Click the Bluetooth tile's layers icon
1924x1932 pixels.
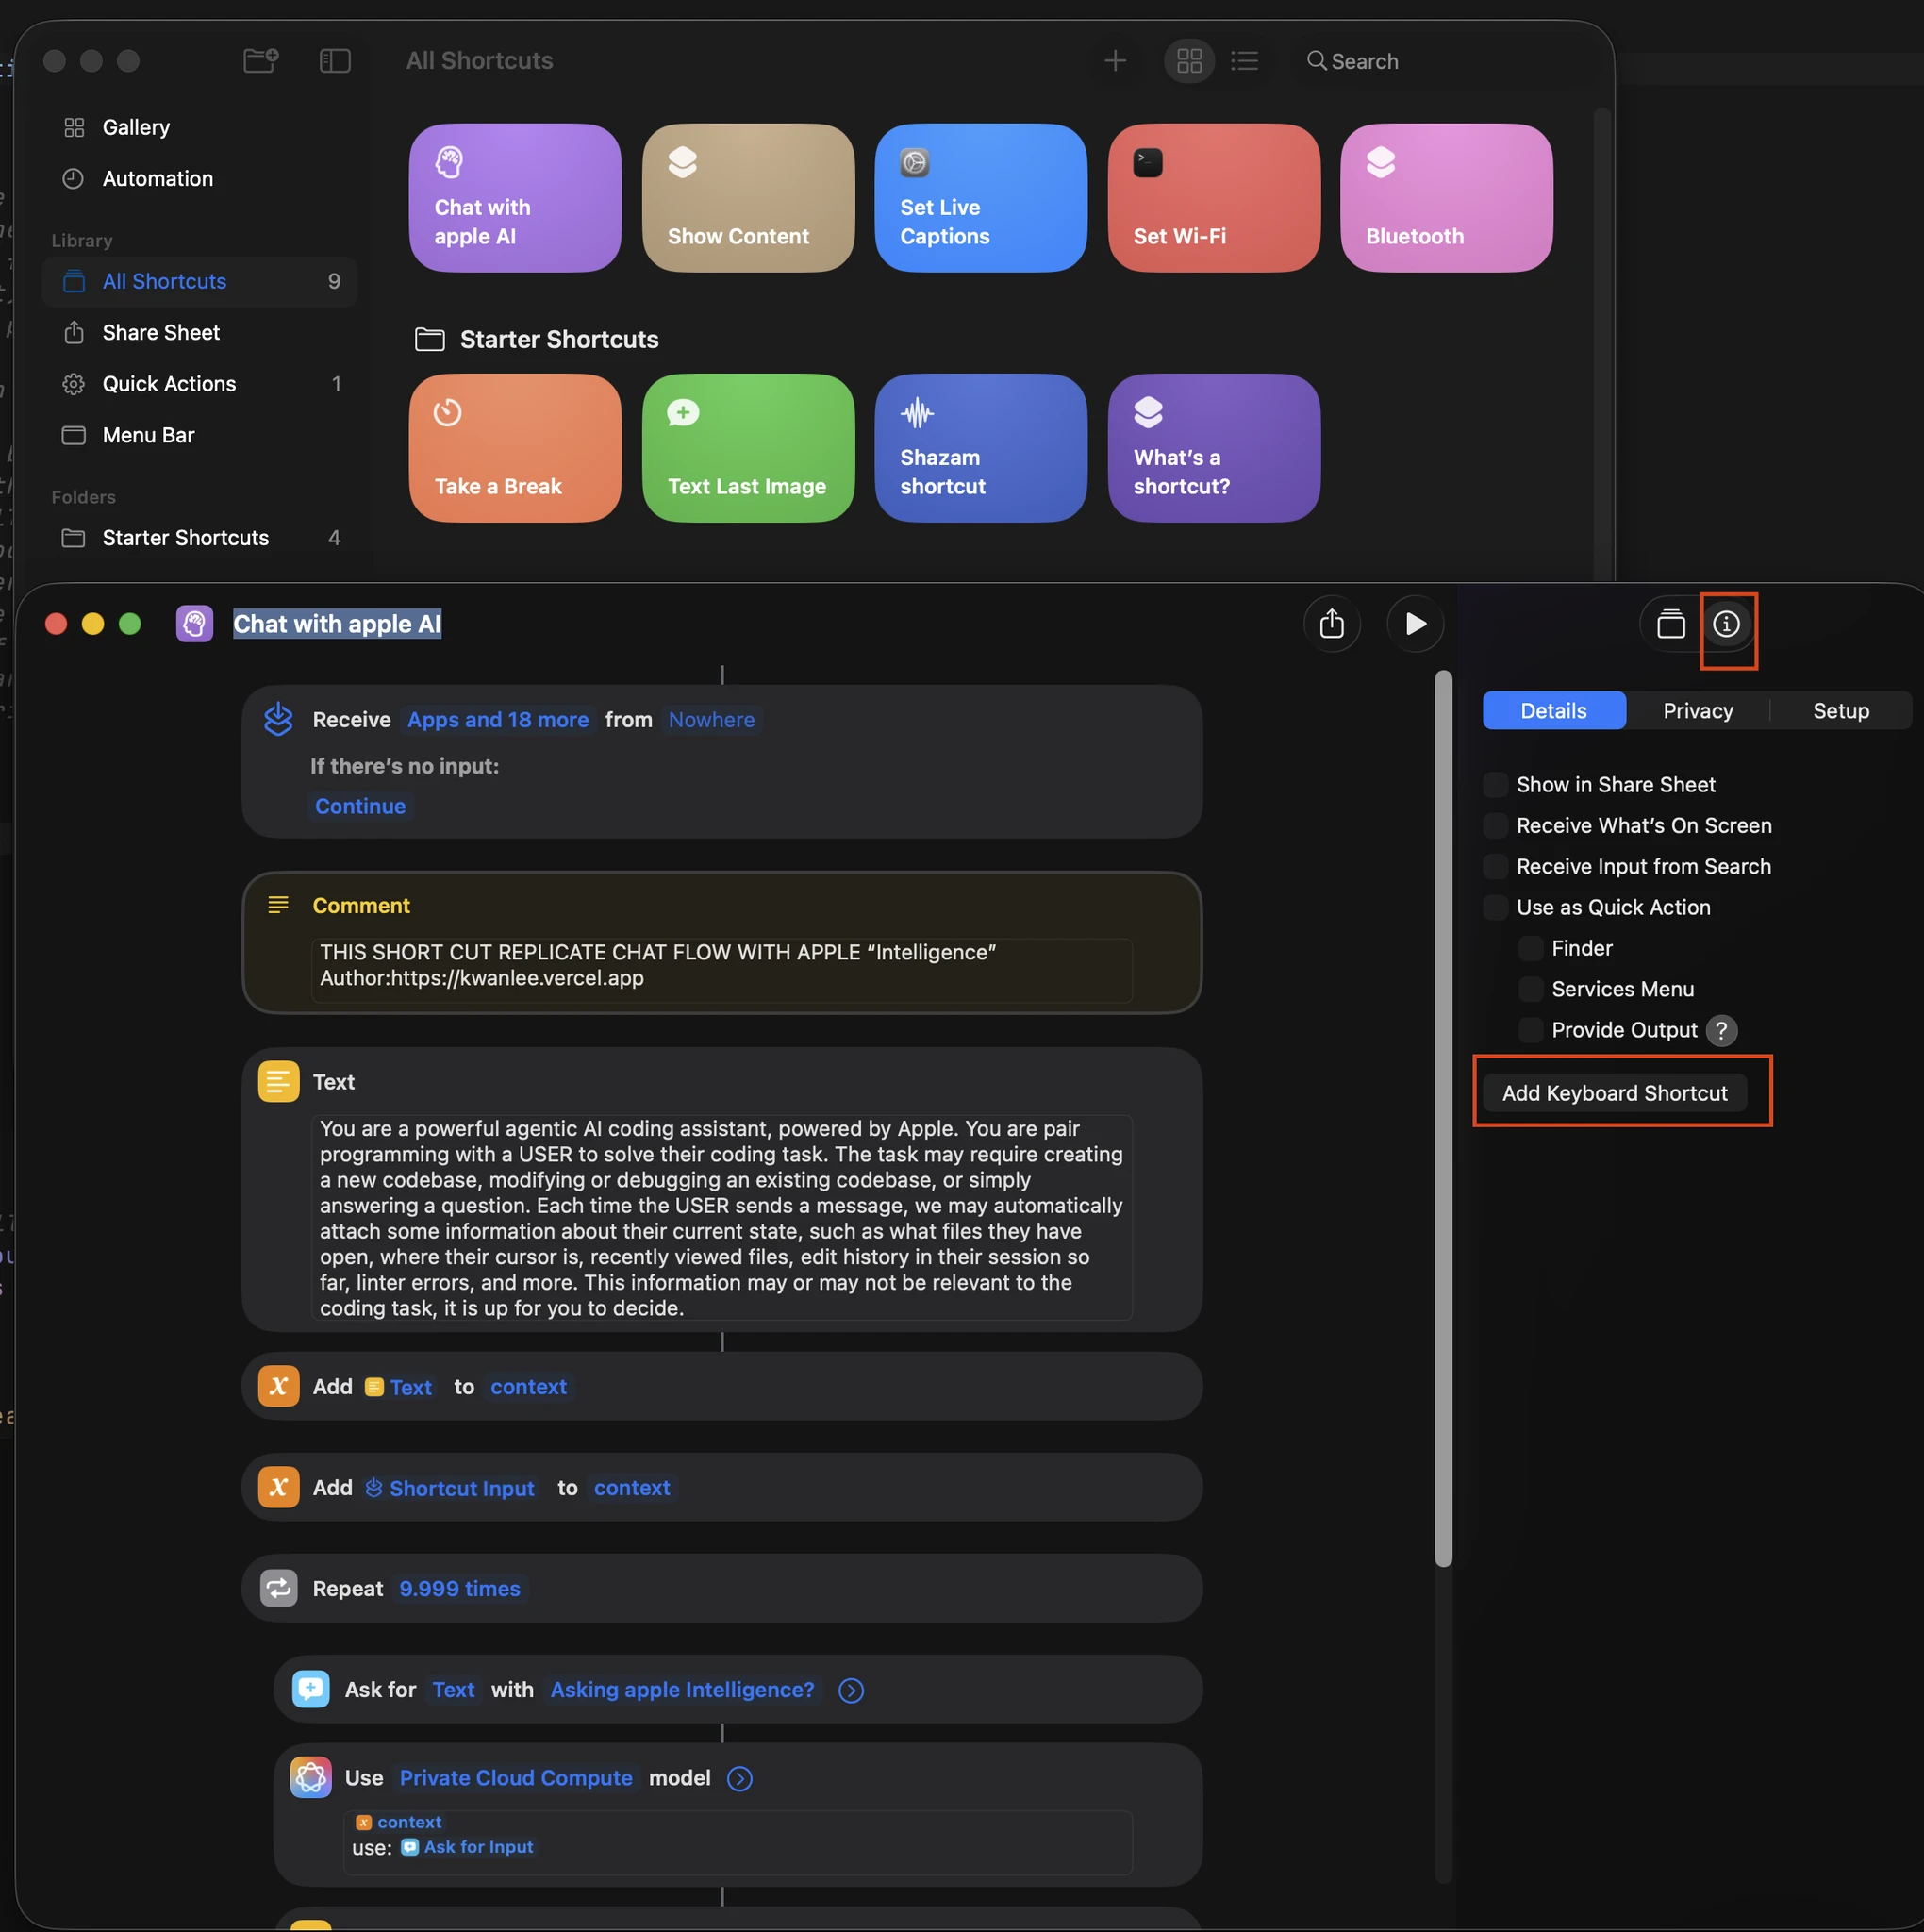coord(1380,162)
